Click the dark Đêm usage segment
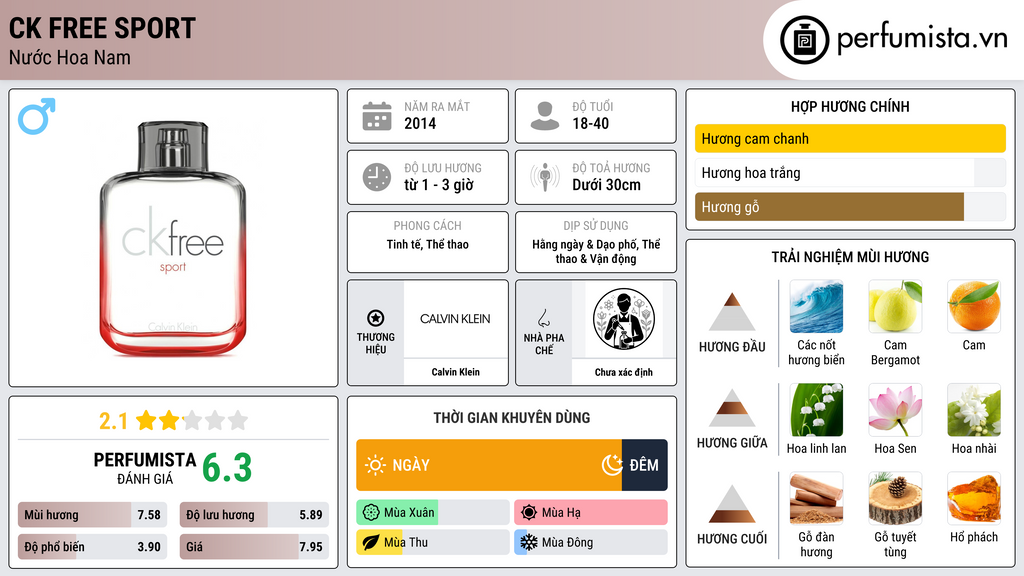 (x=645, y=465)
